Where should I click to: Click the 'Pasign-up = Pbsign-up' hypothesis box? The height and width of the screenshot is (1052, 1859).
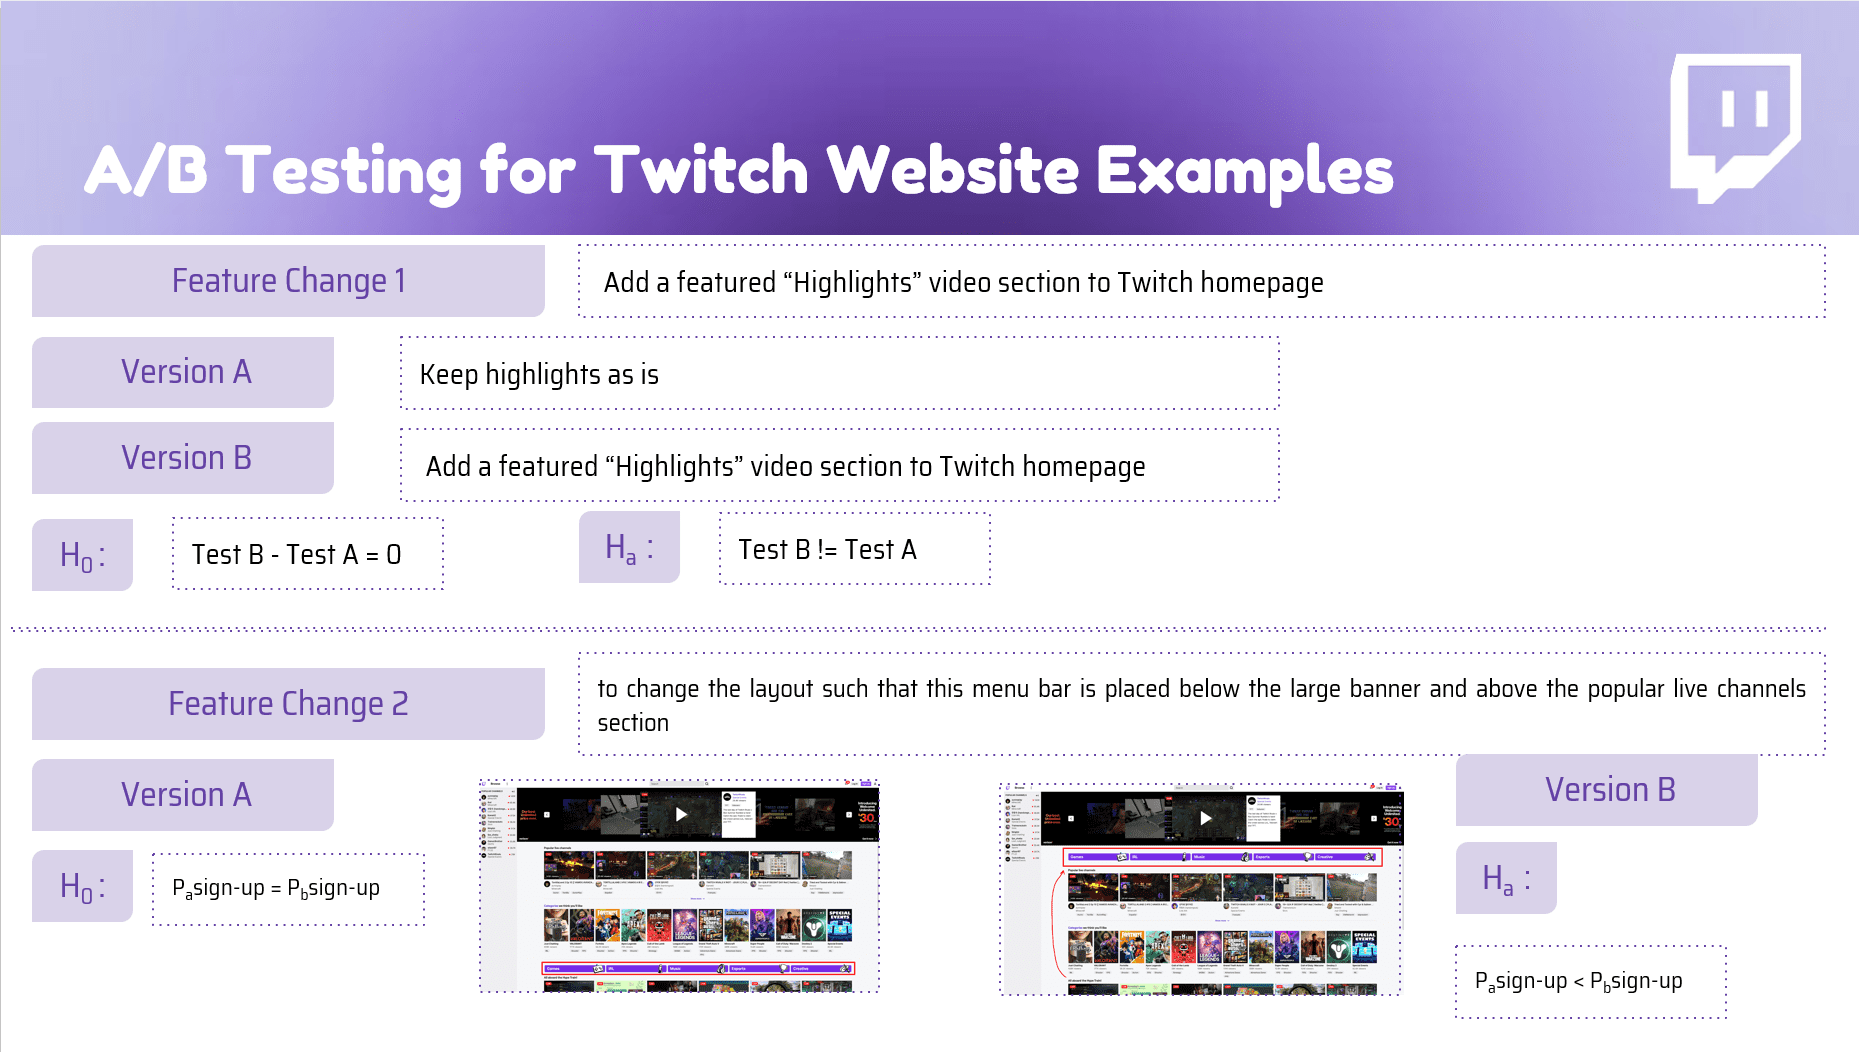[x=288, y=889]
